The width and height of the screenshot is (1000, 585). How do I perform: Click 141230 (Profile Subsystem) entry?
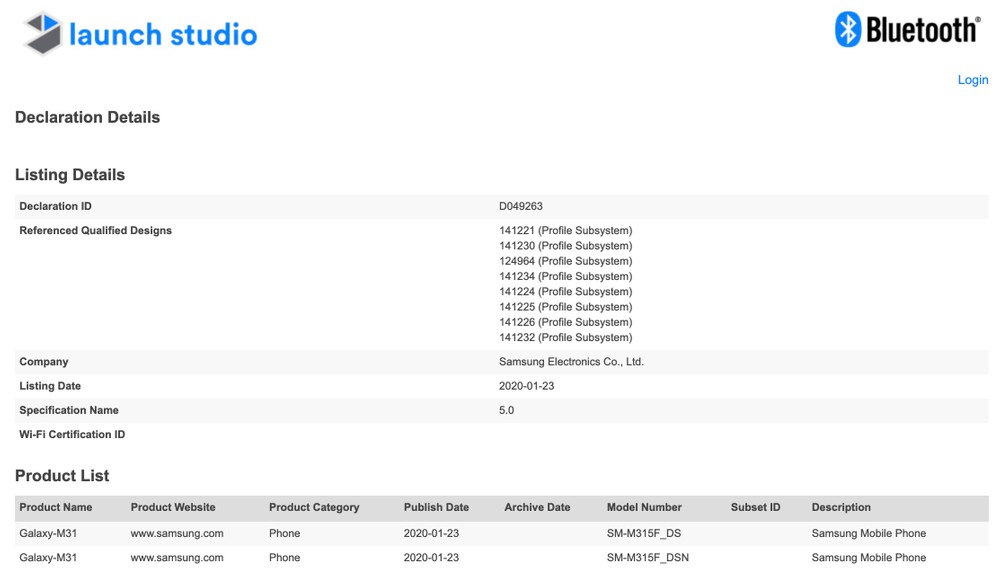pyautogui.click(x=565, y=246)
